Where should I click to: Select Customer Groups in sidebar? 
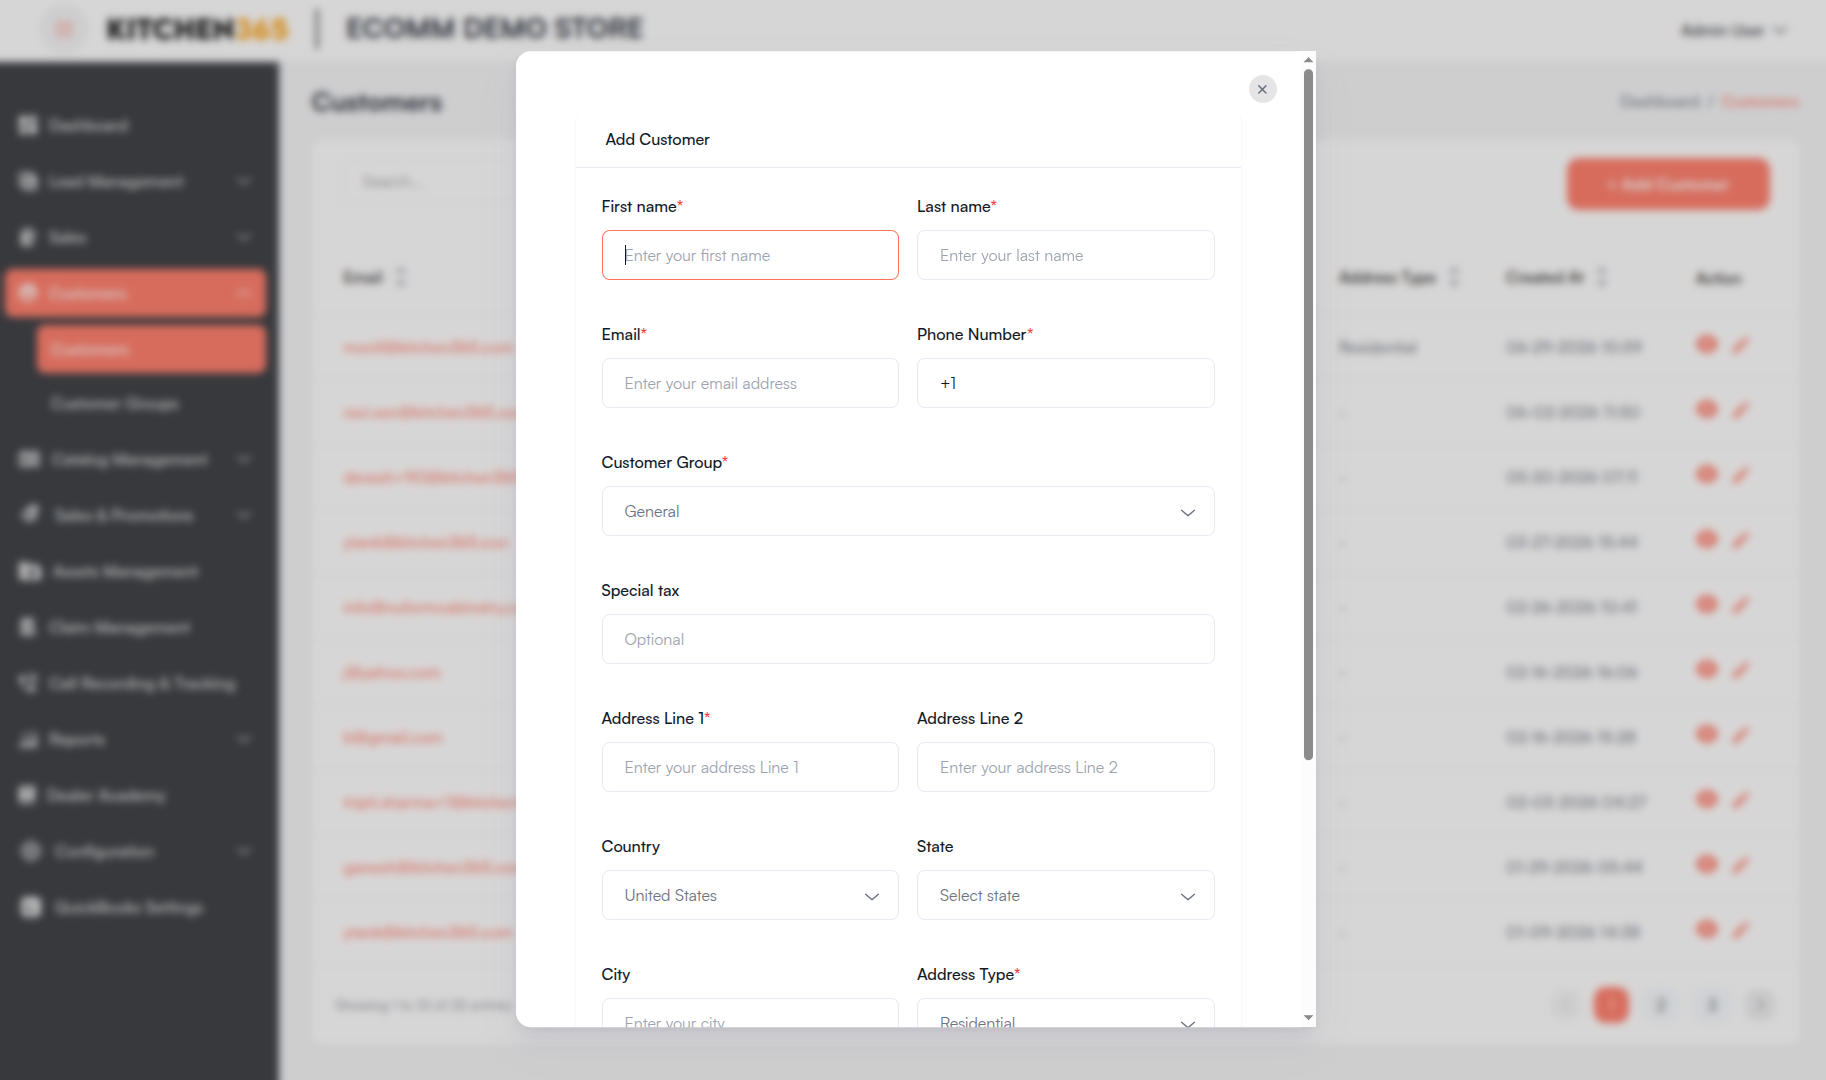tap(115, 403)
